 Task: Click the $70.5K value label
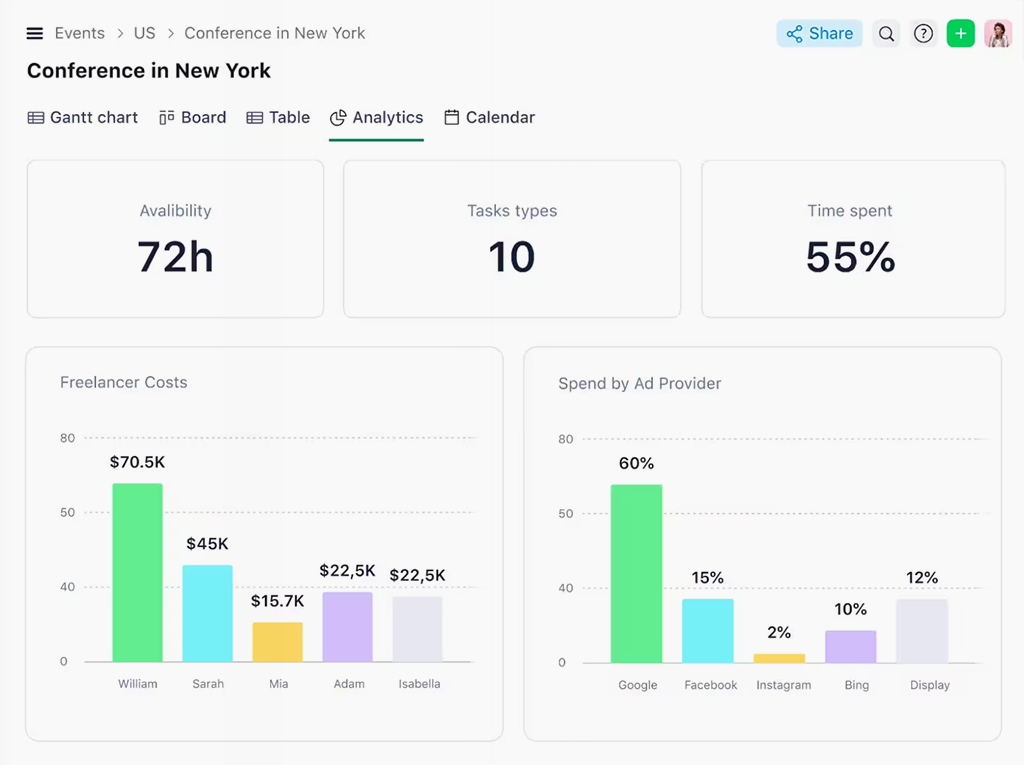click(x=137, y=462)
